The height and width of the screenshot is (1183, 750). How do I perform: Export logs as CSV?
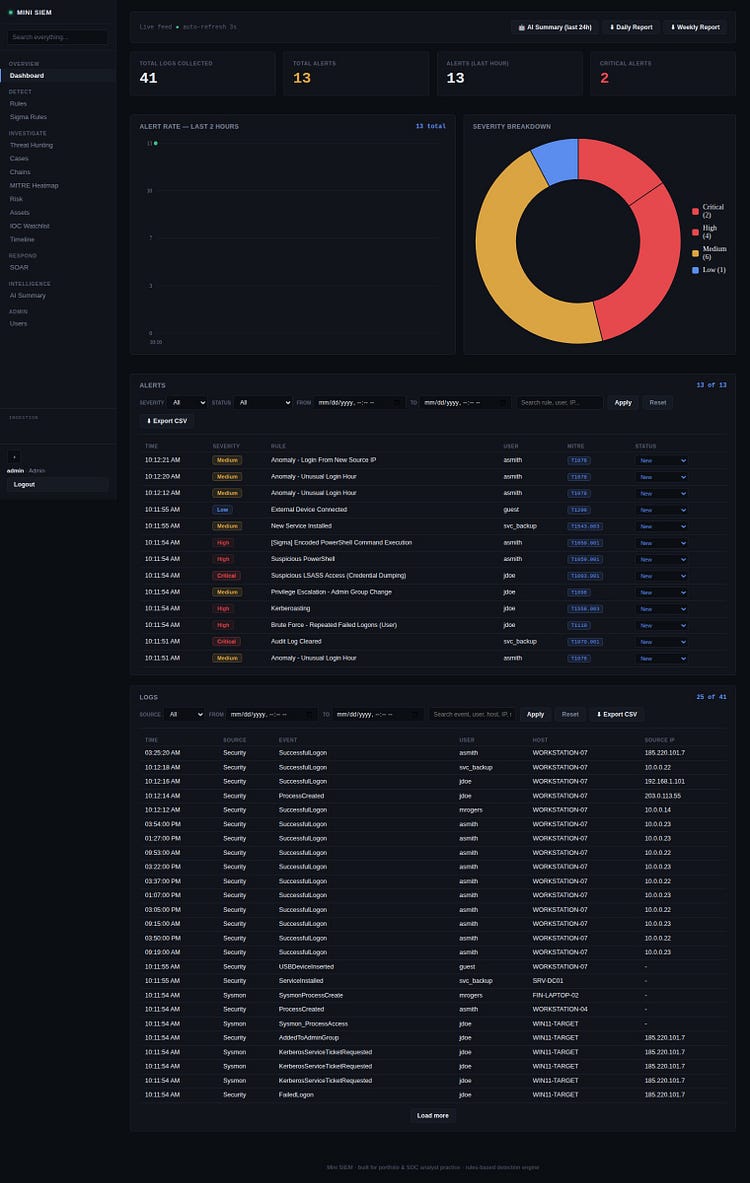point(616,714)
